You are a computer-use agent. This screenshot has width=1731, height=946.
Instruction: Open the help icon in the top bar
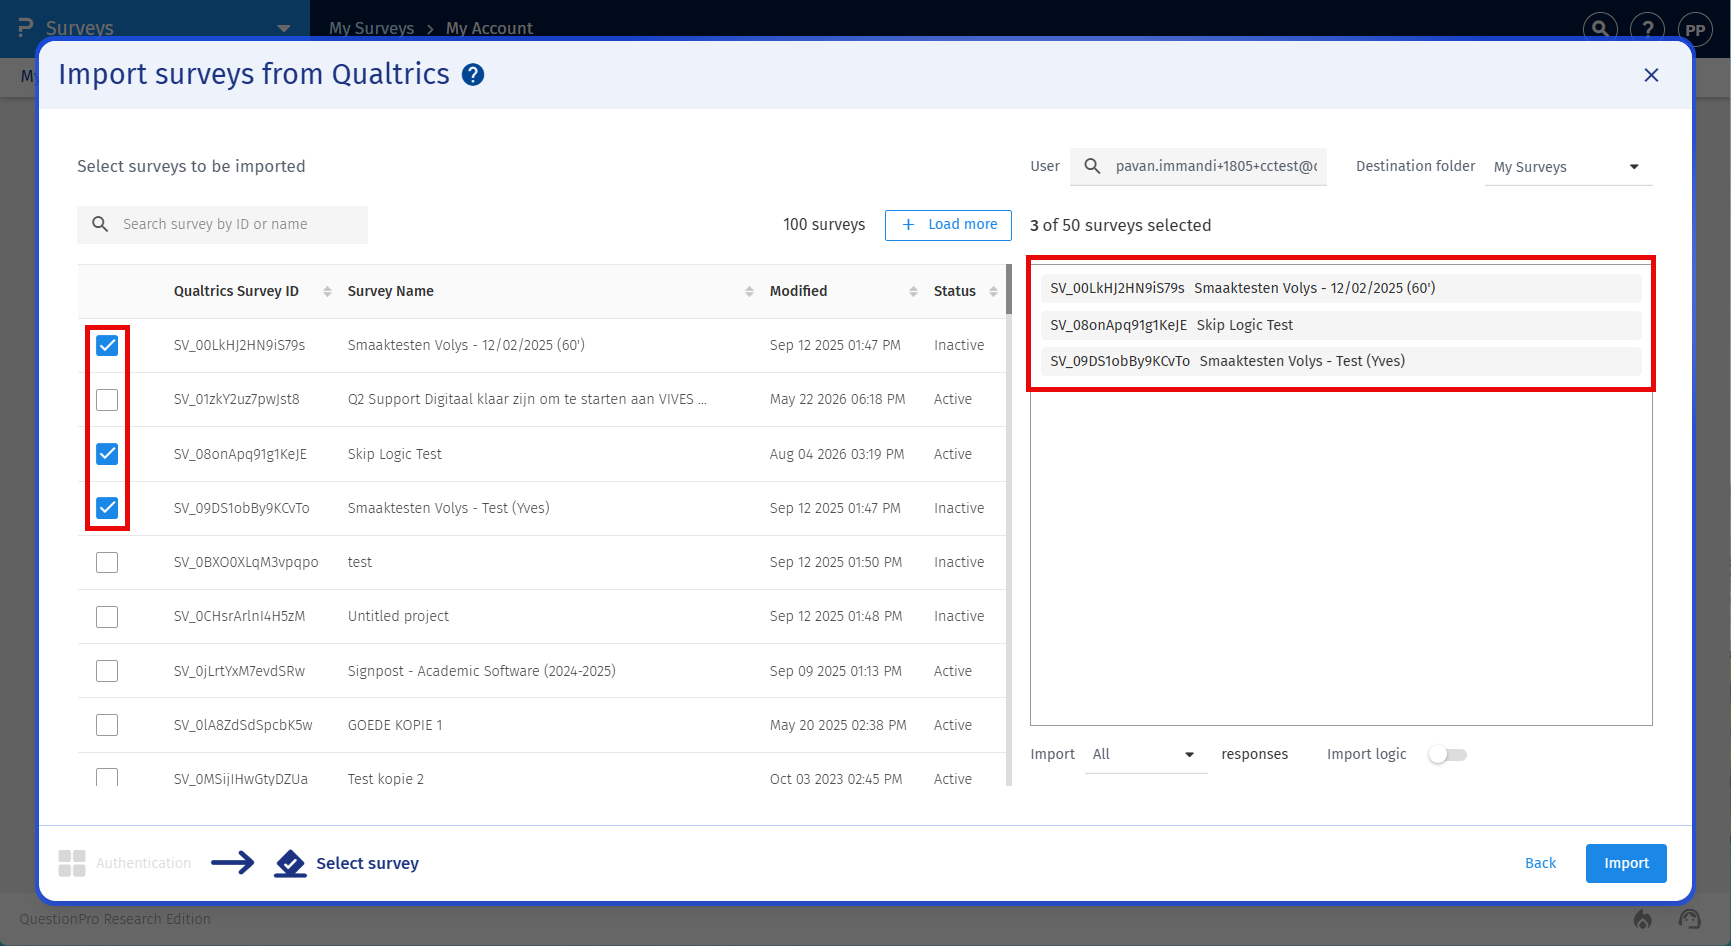point(1648,29)
